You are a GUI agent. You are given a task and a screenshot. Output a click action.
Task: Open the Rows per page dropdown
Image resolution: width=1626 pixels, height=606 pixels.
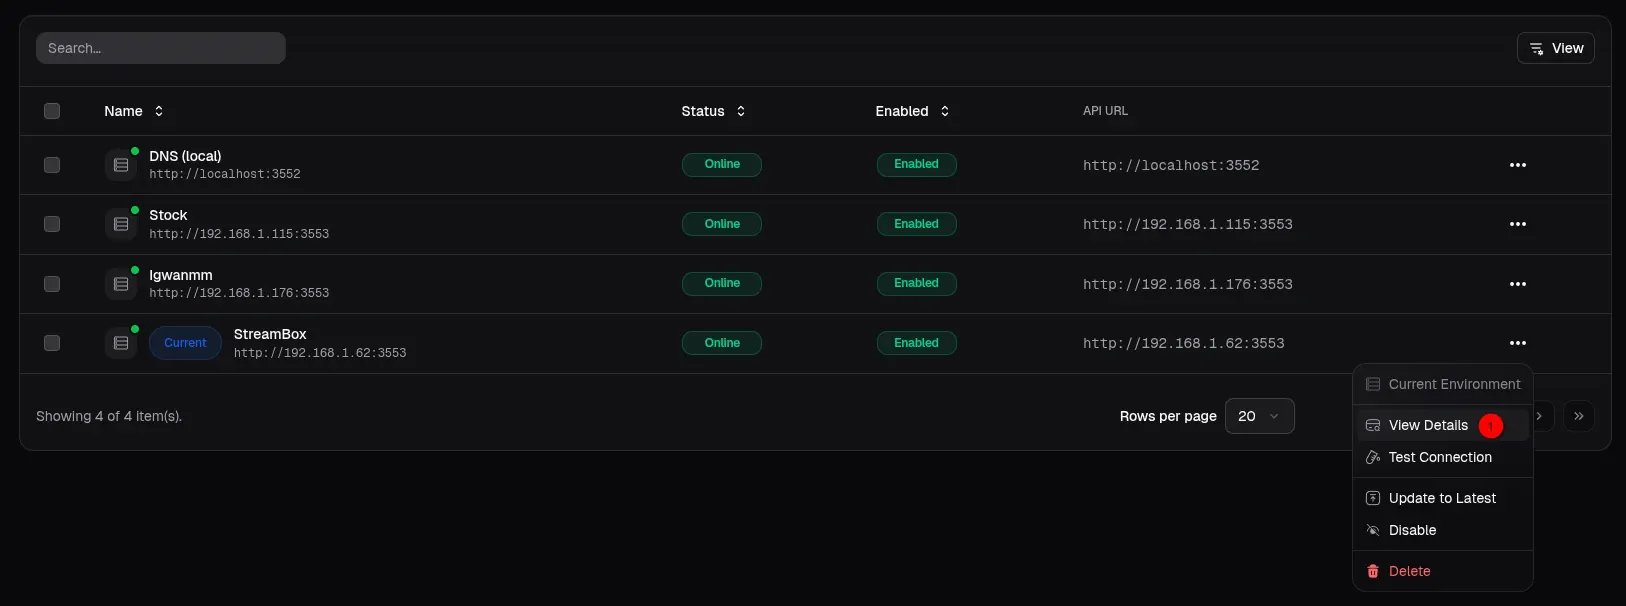click(x=1259, y=416)
